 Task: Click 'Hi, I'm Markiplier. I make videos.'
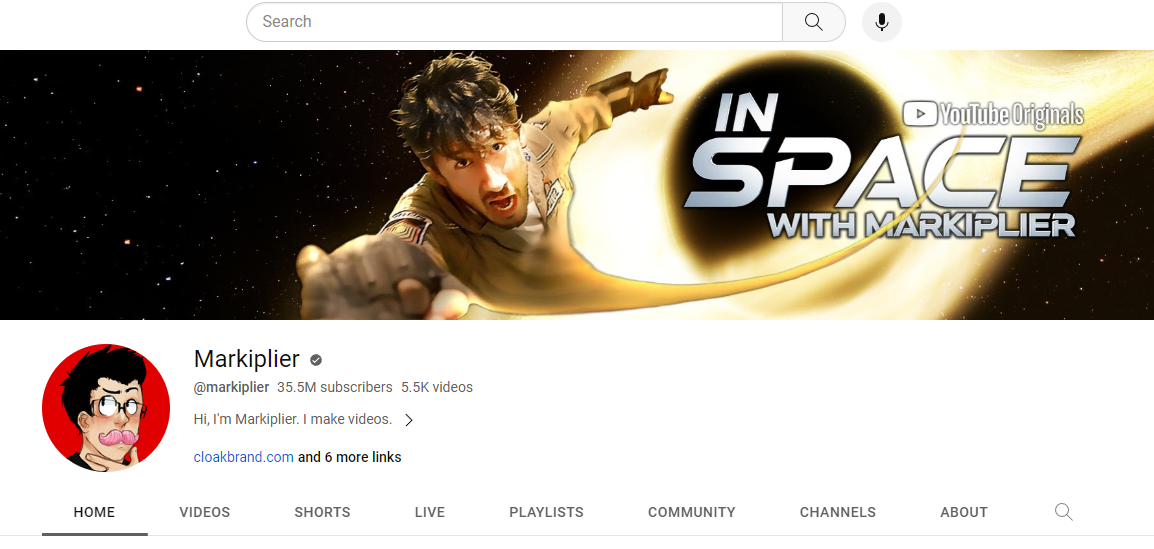[292, 419]
